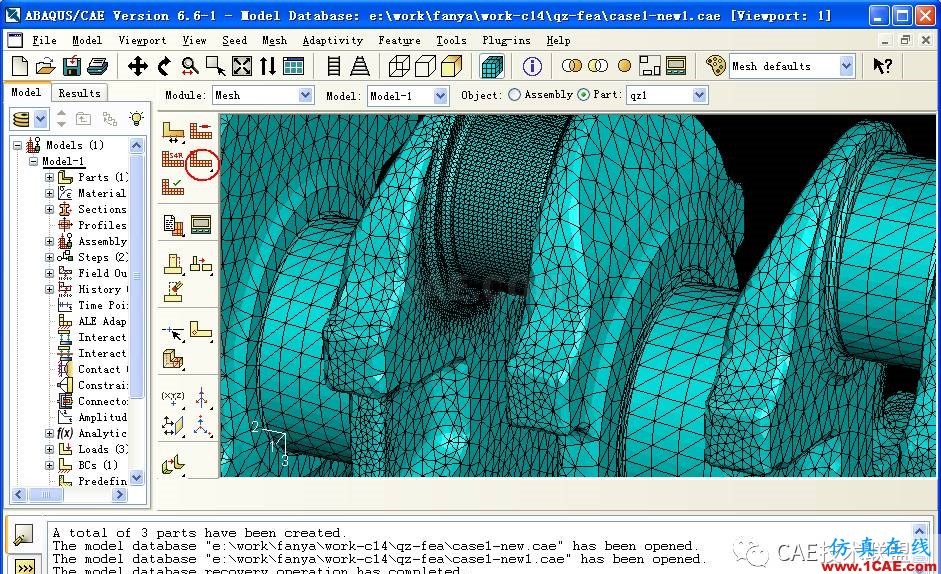Image resolution: width=941 pixels, height=574 pixels.
Task: Expand the Steps (2) tree node
Action: (x=49, y=258)
